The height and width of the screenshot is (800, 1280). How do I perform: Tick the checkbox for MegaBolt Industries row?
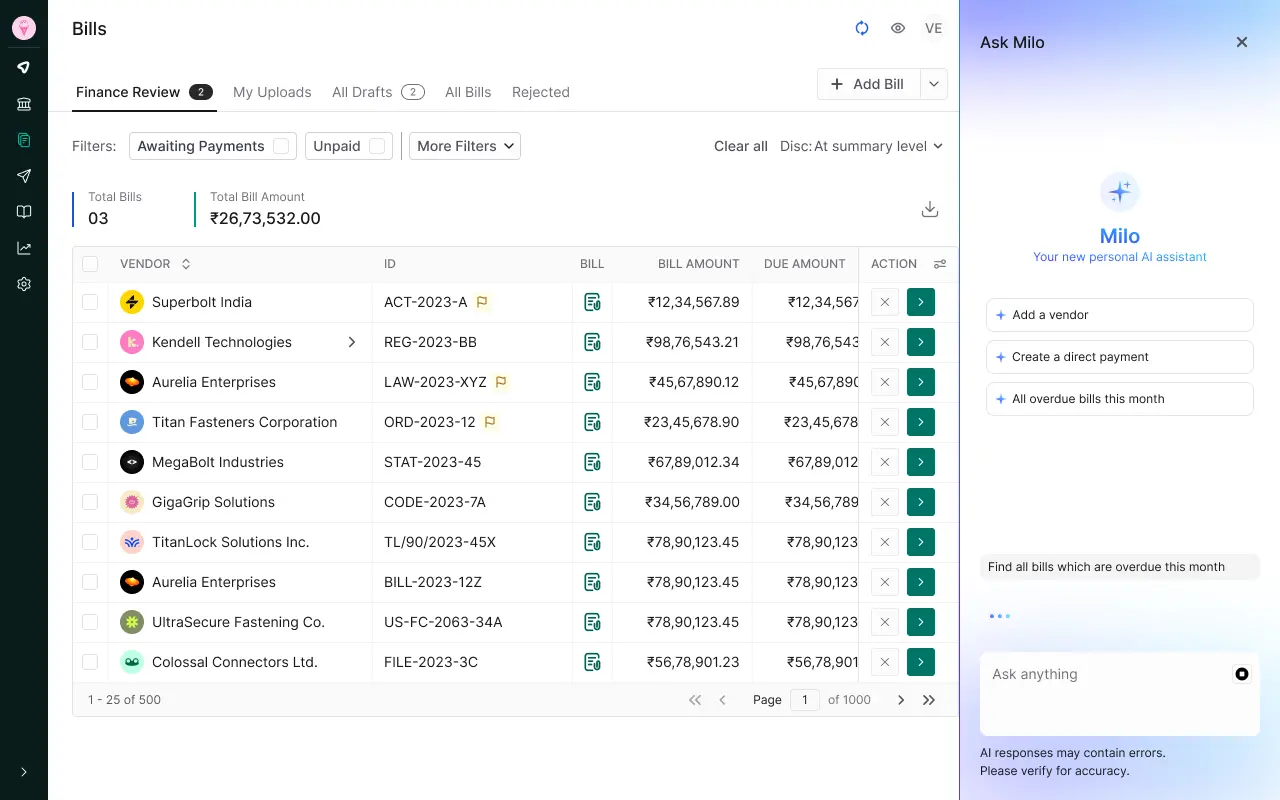[x=90, y=462]
